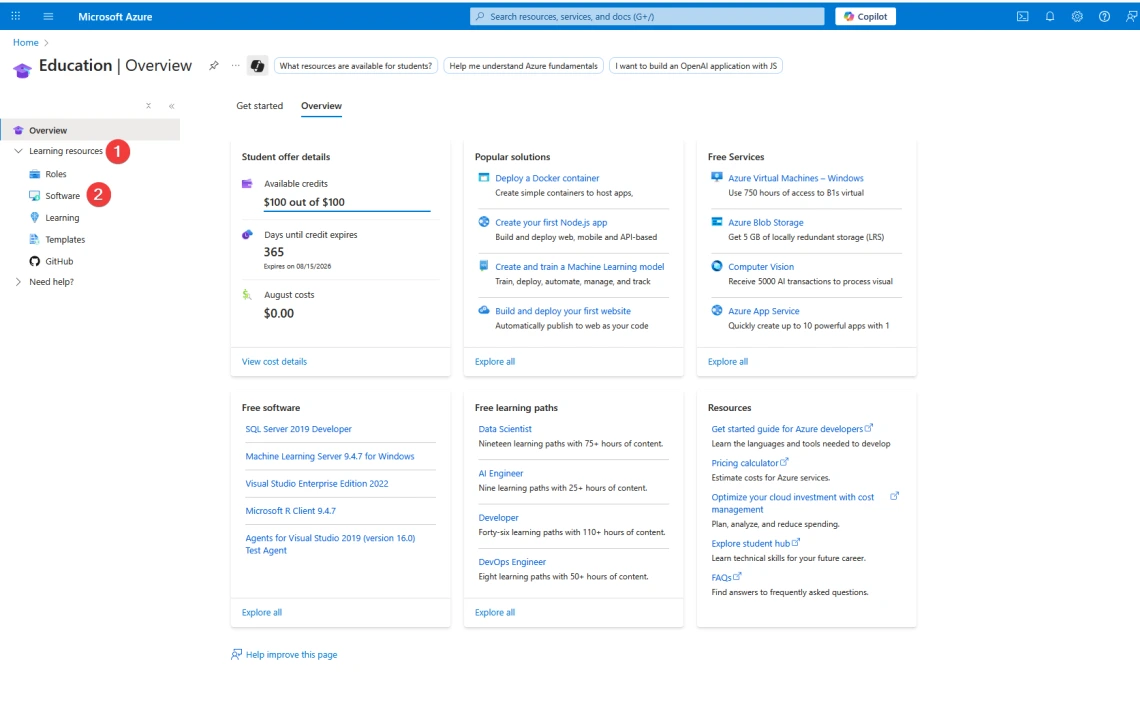Open the app launcher grid icon
The image size is (1140, 715).
(15, 16)
